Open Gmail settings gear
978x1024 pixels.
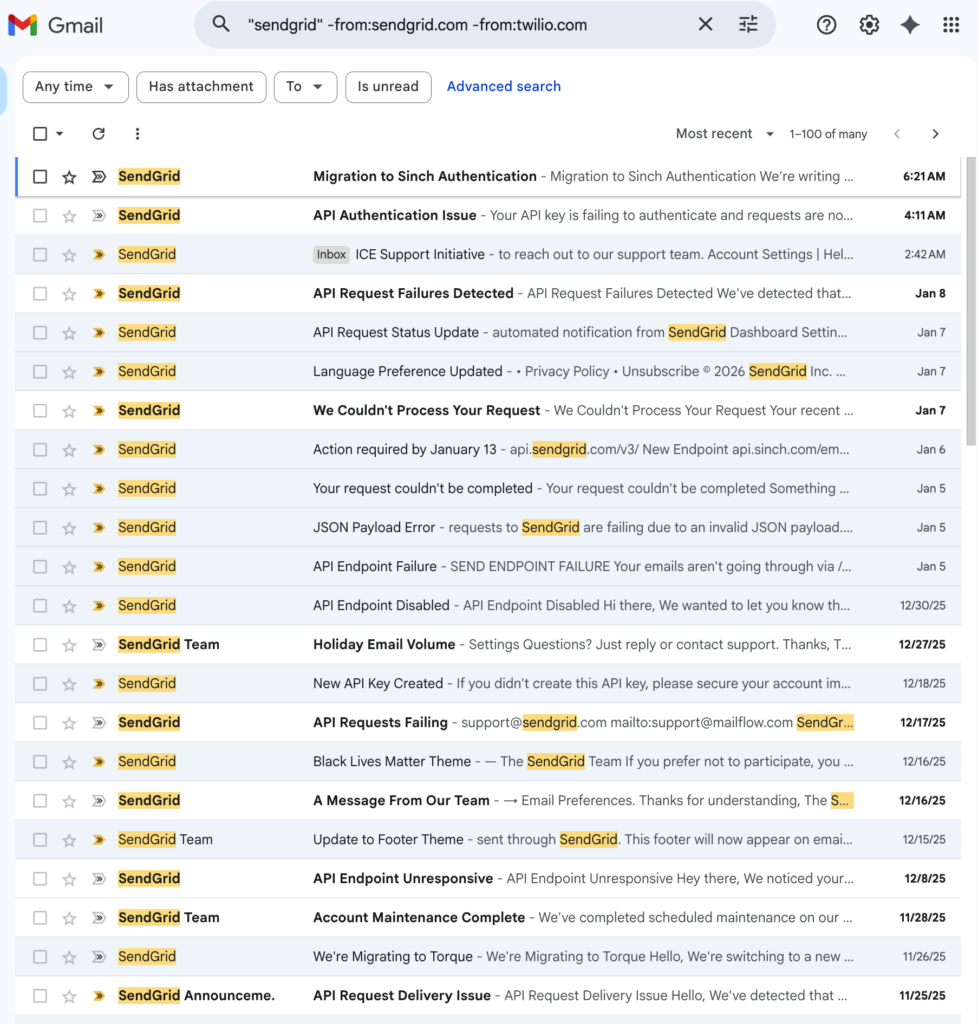[x=869, y=25]
